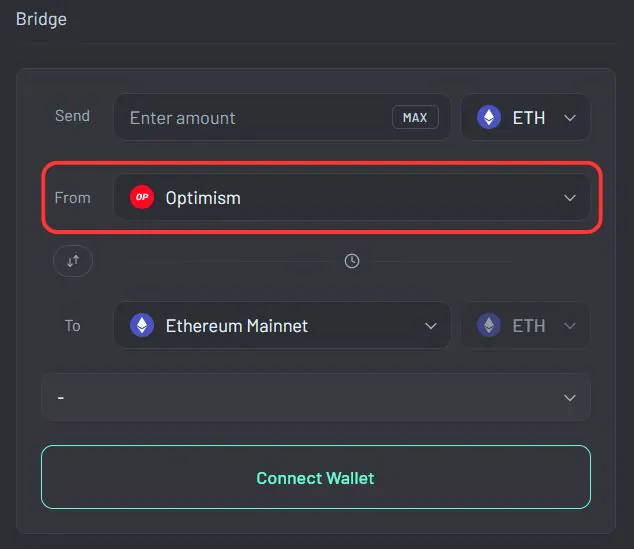Click the clock history icon
634x549 pixels.
coord(352,261)
